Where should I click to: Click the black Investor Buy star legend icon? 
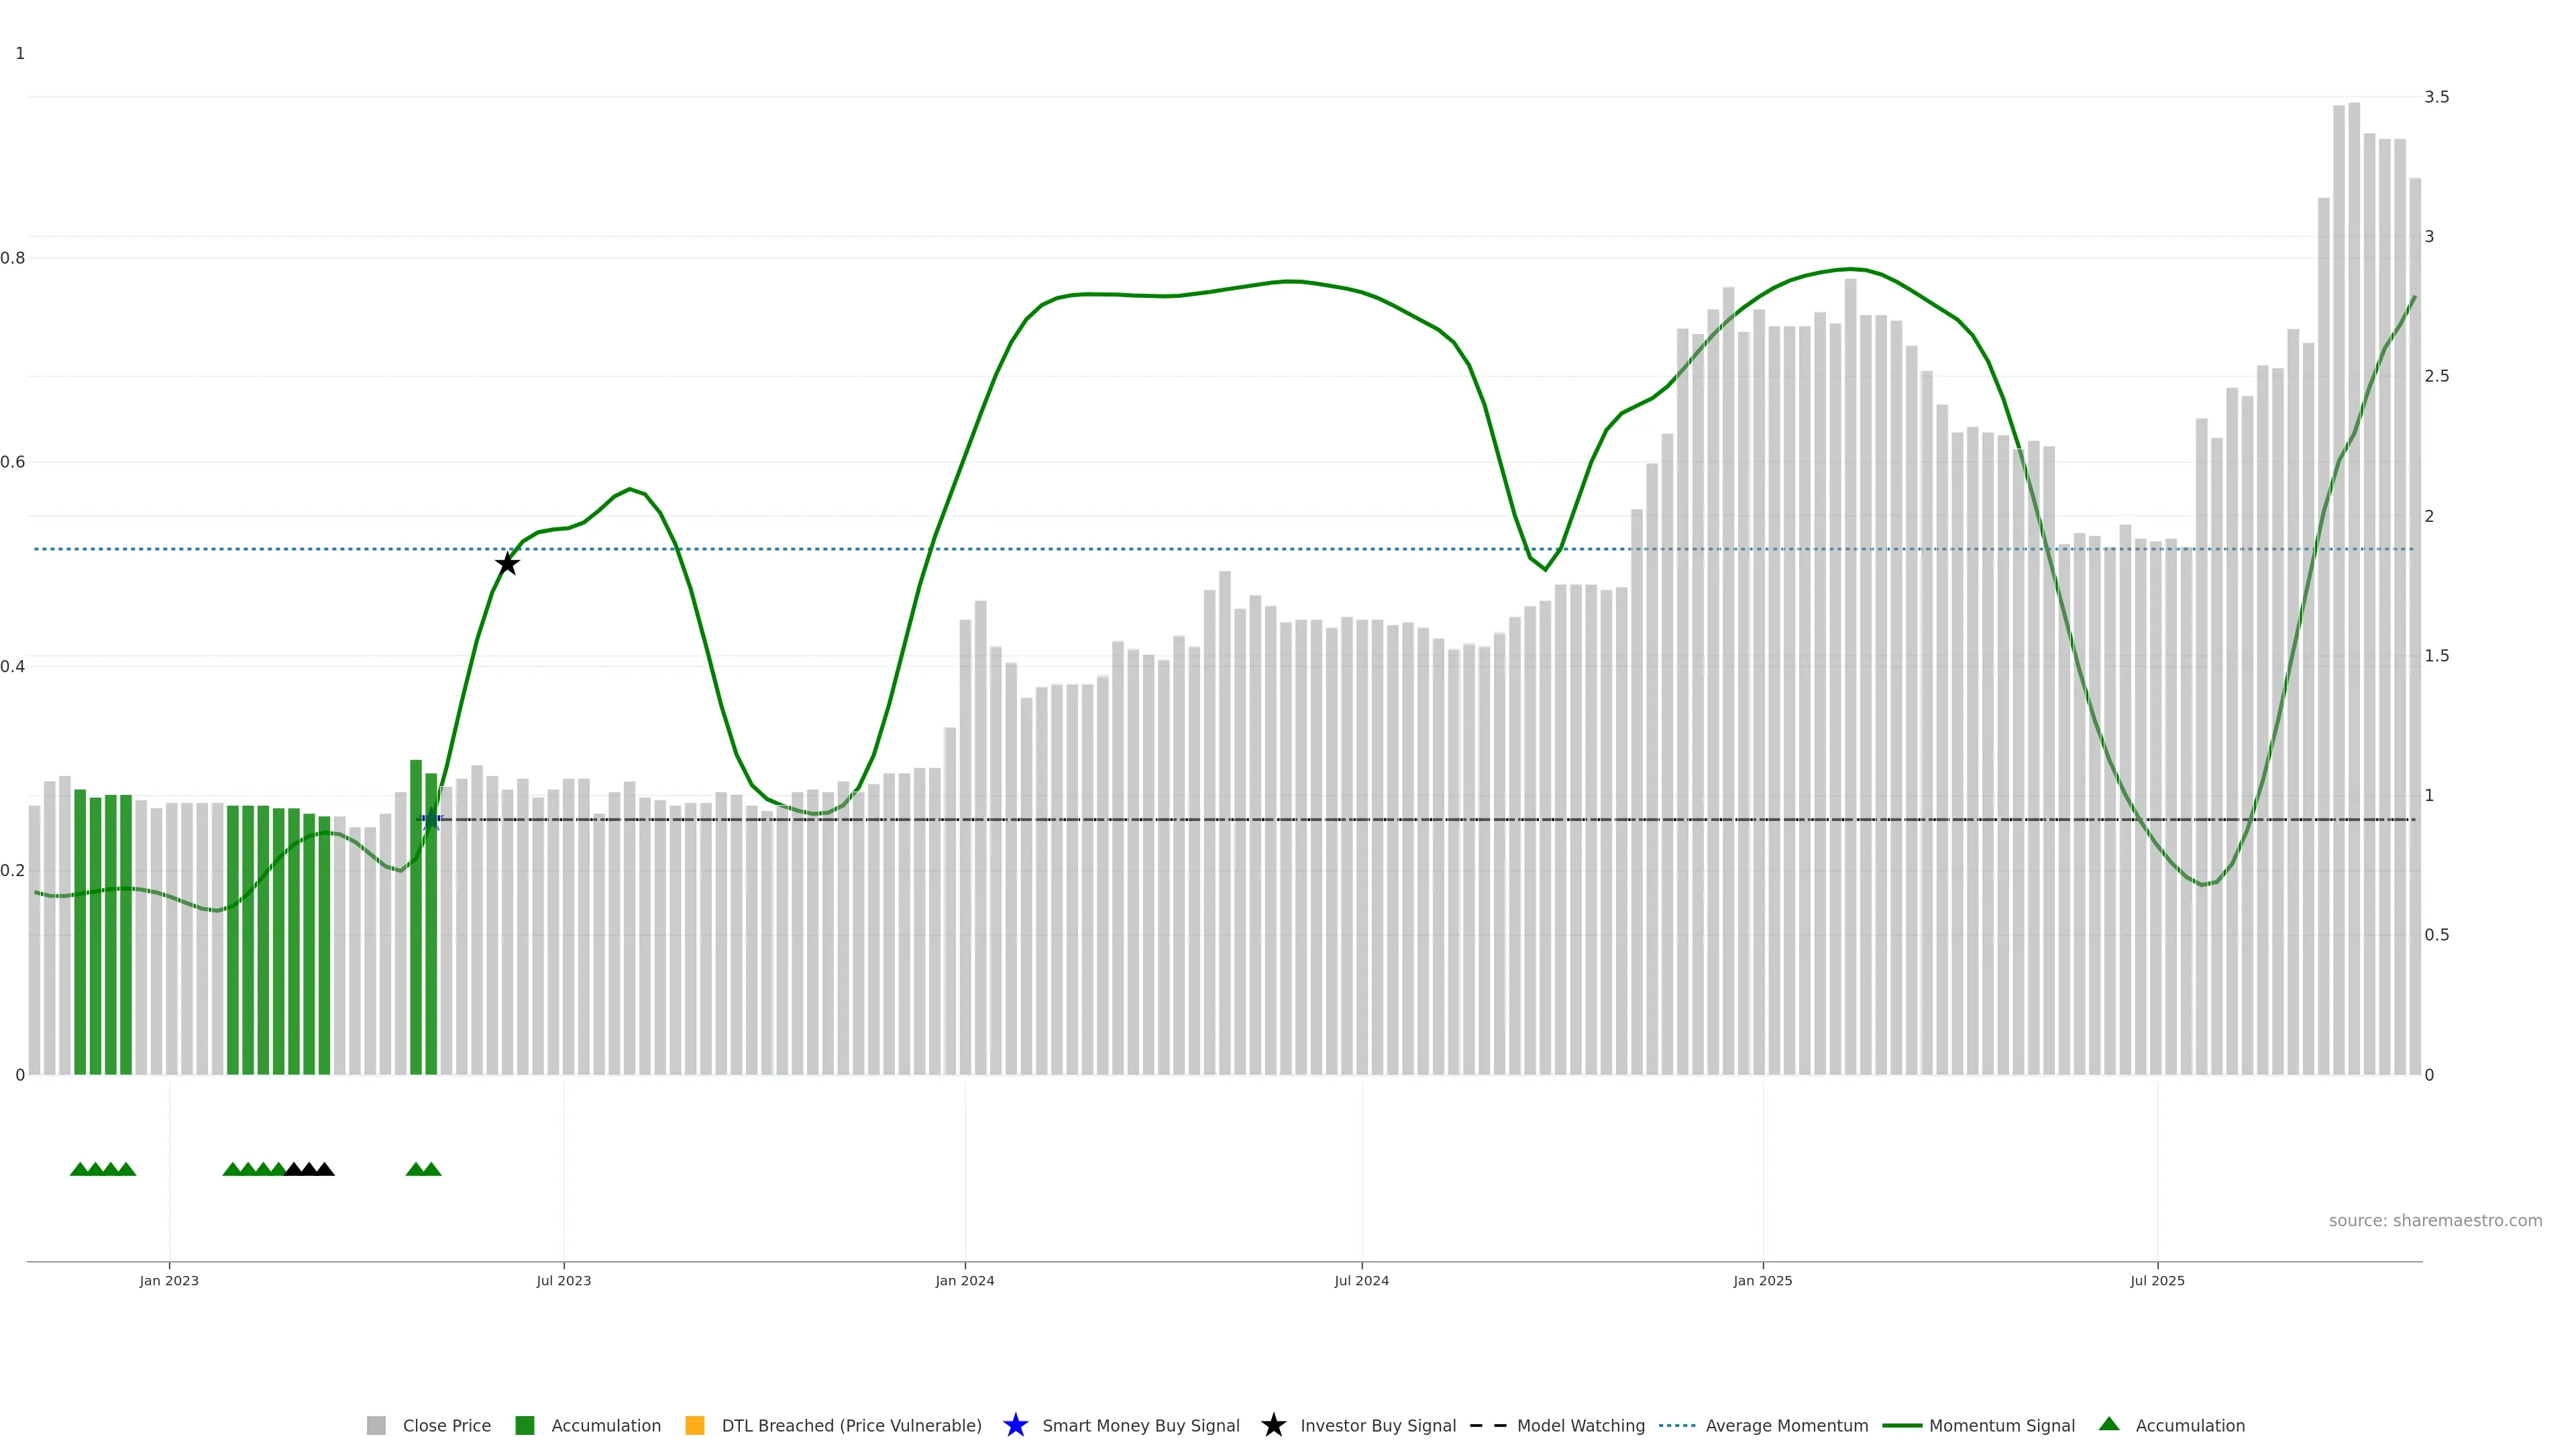1273,1425
